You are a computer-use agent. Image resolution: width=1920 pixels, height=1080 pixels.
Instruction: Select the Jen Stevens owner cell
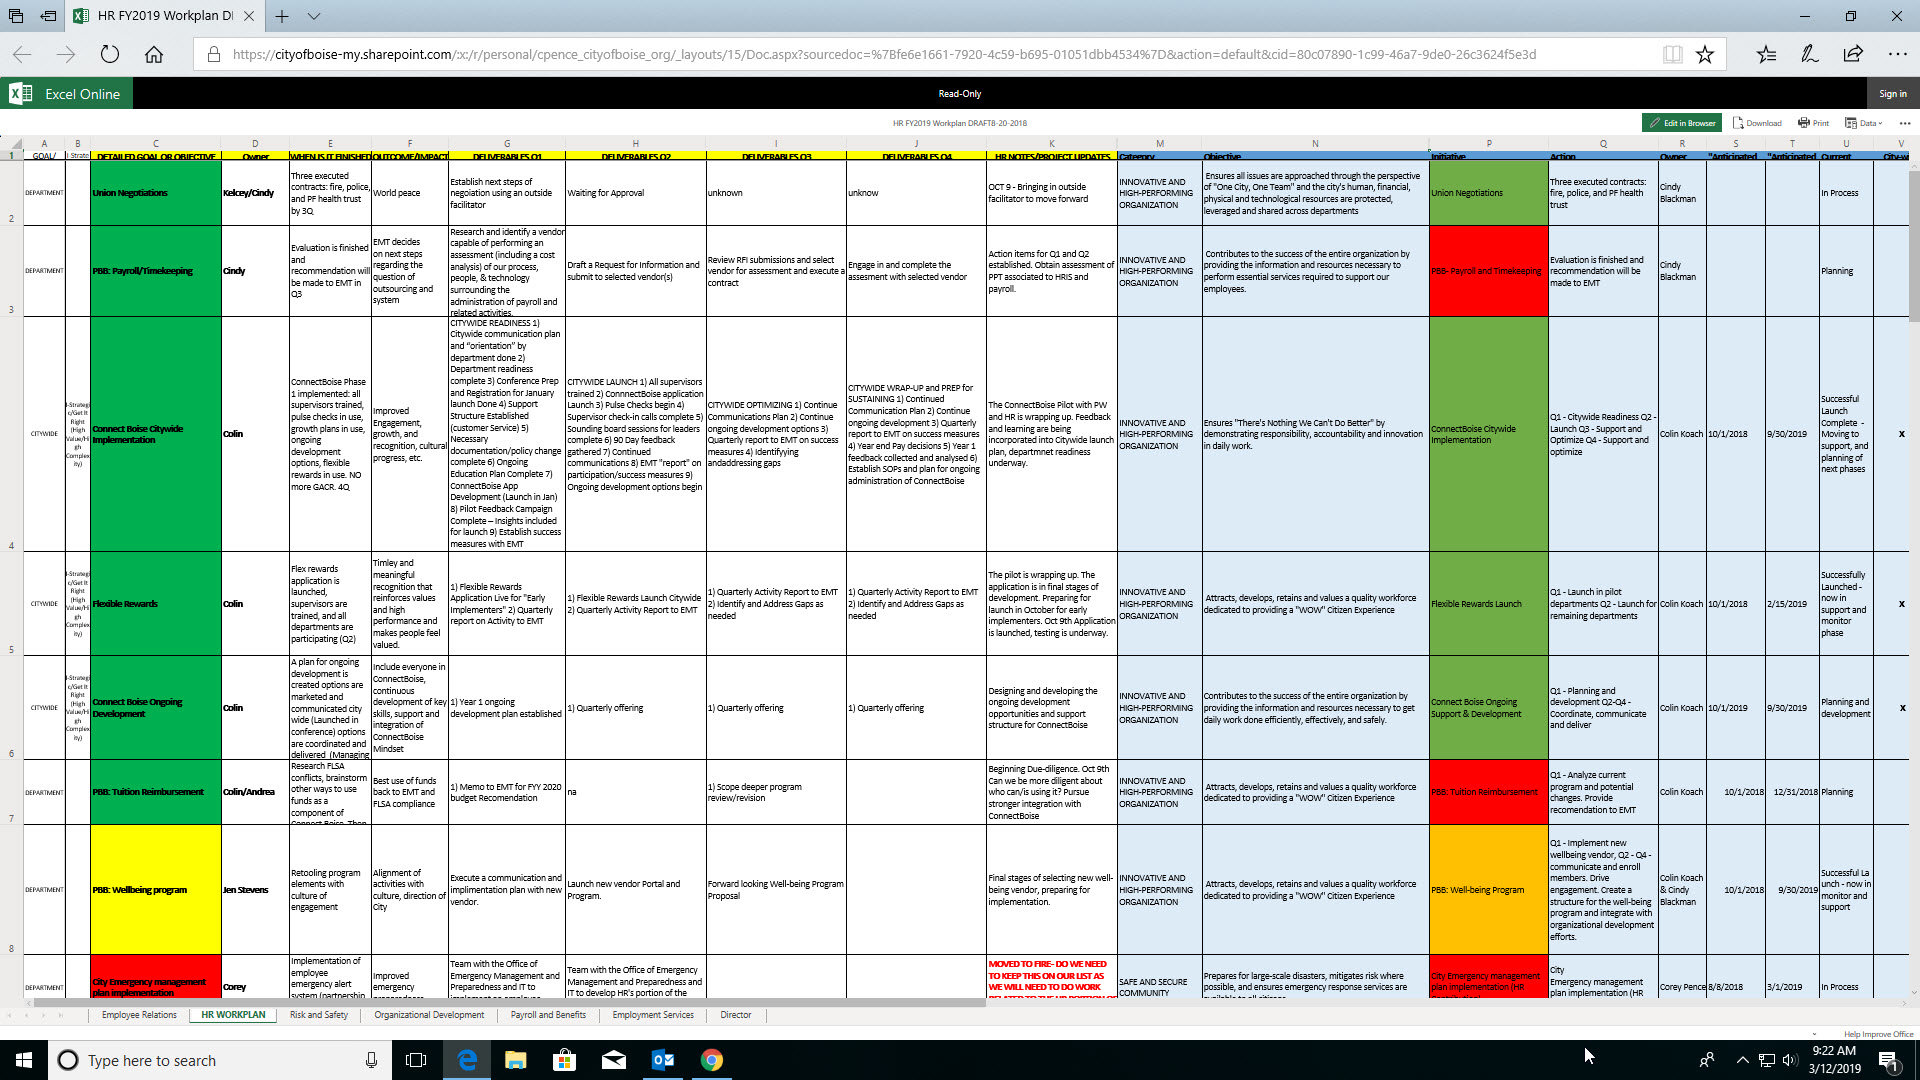(x=255, y=889)
